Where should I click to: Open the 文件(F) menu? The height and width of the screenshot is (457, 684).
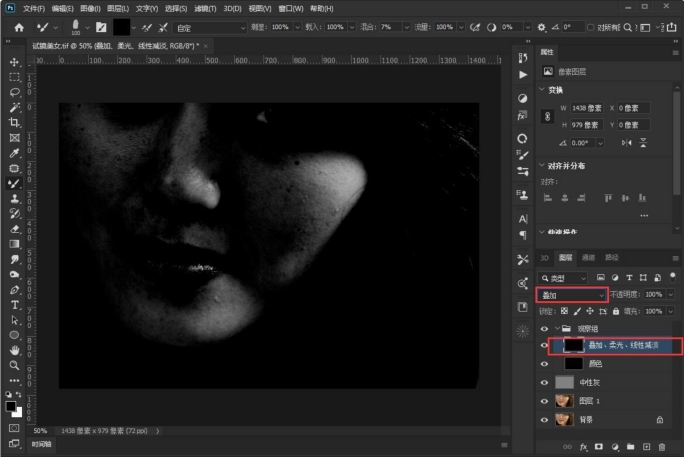(34, 8)
